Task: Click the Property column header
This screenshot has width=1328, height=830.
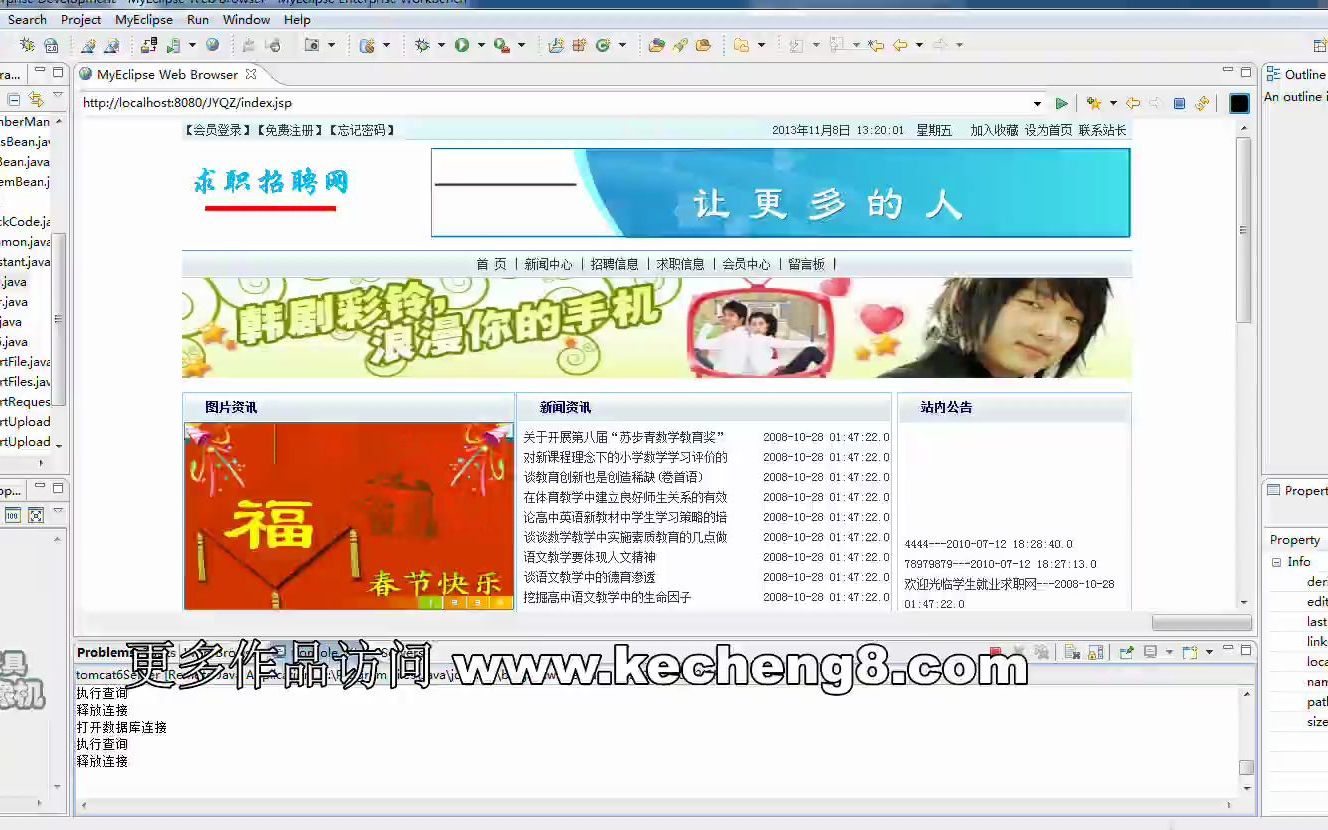Action: 1297,540
